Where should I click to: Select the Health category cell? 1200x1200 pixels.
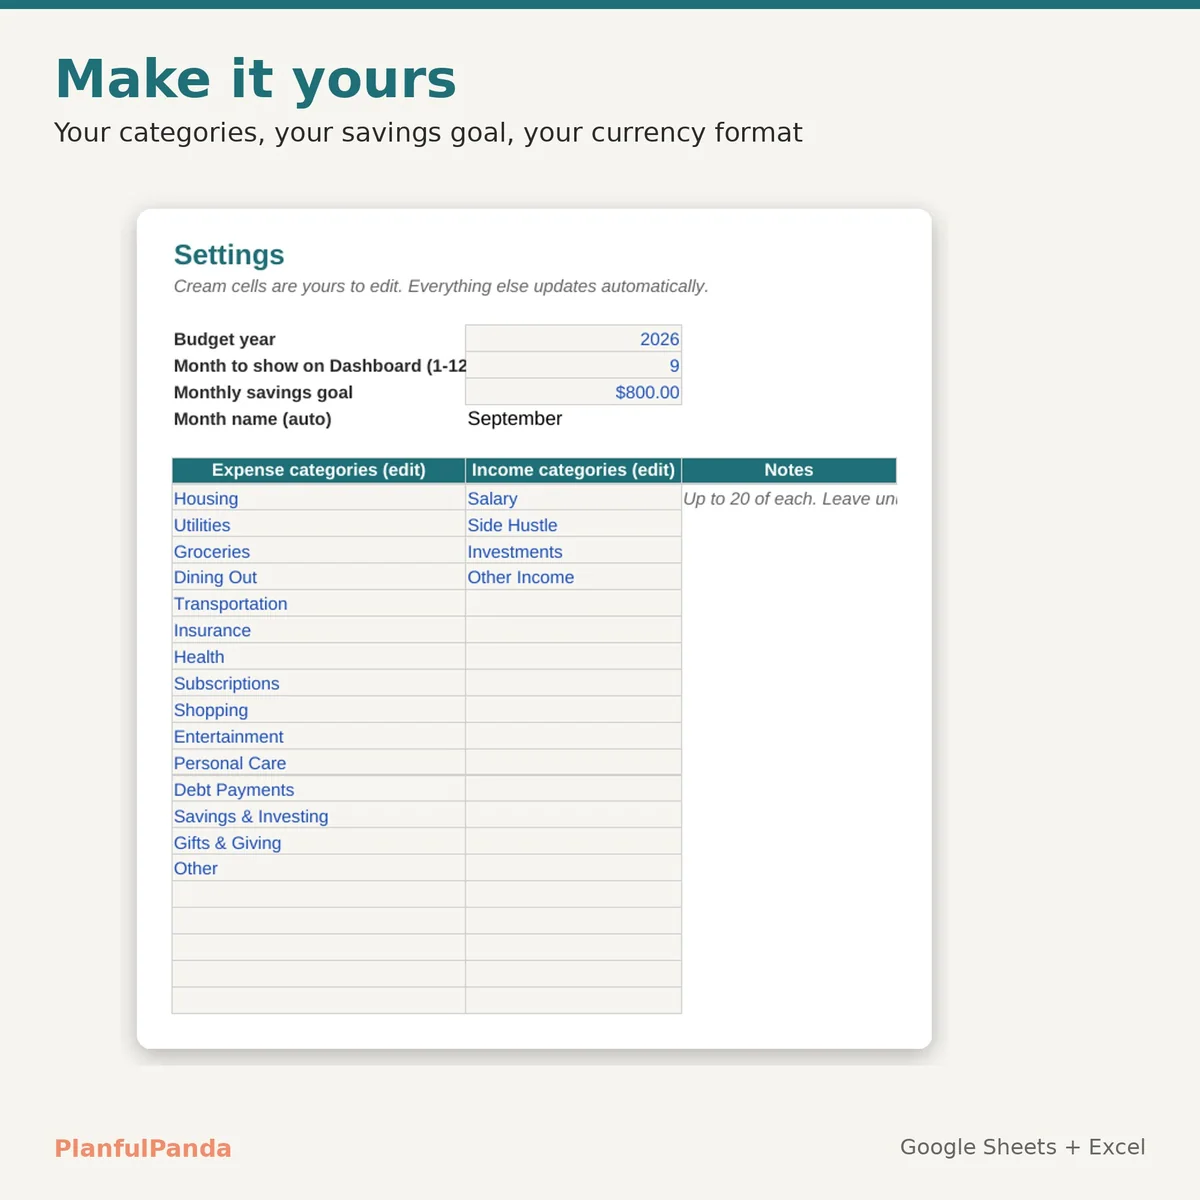pyautogui.click(x=319, y=656)
